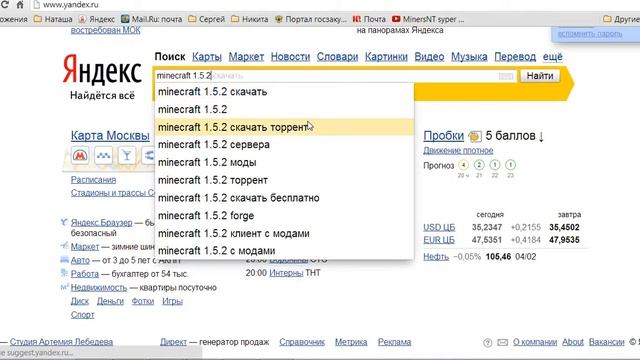The height and width of the screenshot is (360, 640).
Task: Open the Сергей bookmarks folder
Action: 207,19
